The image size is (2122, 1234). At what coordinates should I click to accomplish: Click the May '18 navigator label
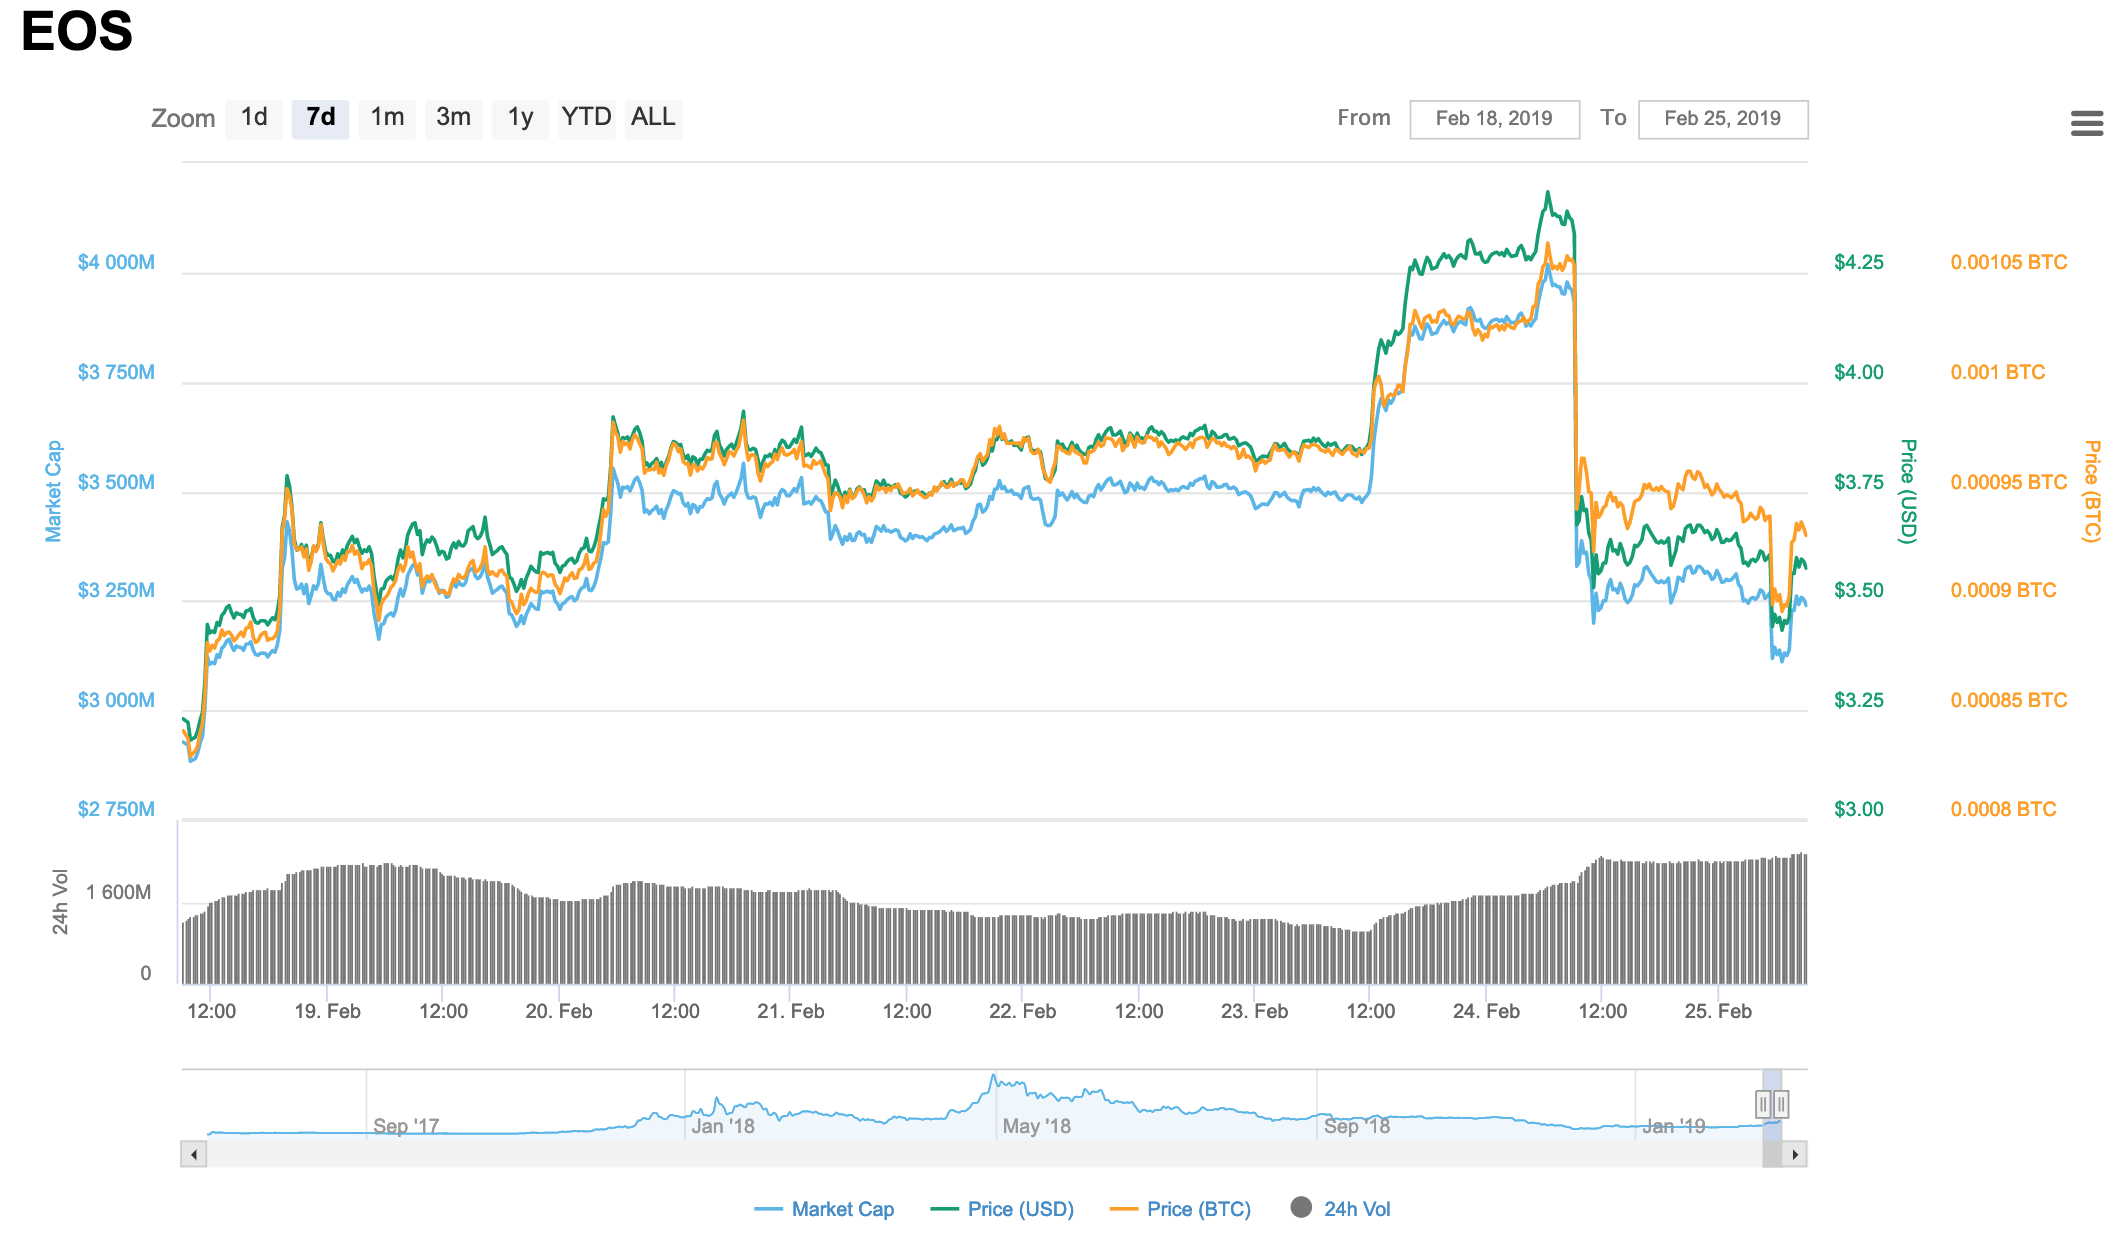tap(1037, 1126)
